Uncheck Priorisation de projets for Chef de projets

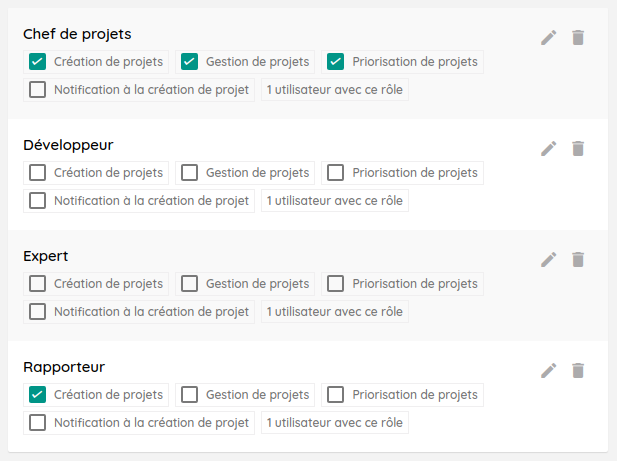[x=336, y=62]
